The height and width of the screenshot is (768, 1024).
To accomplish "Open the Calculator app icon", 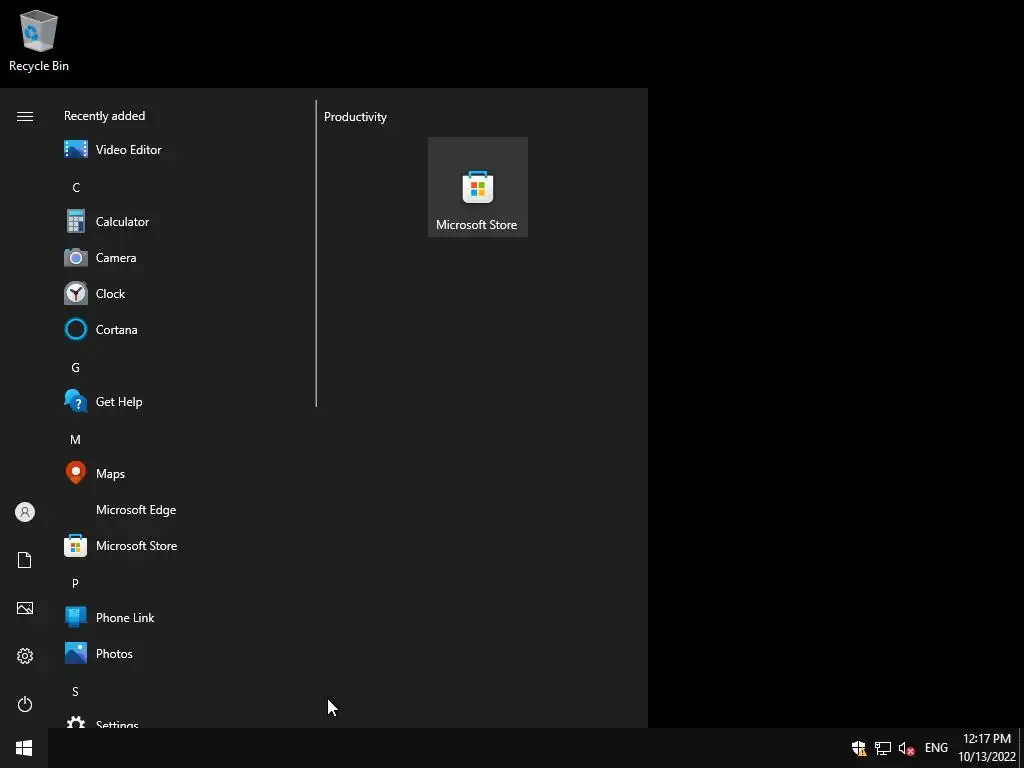I will point(76,221).
